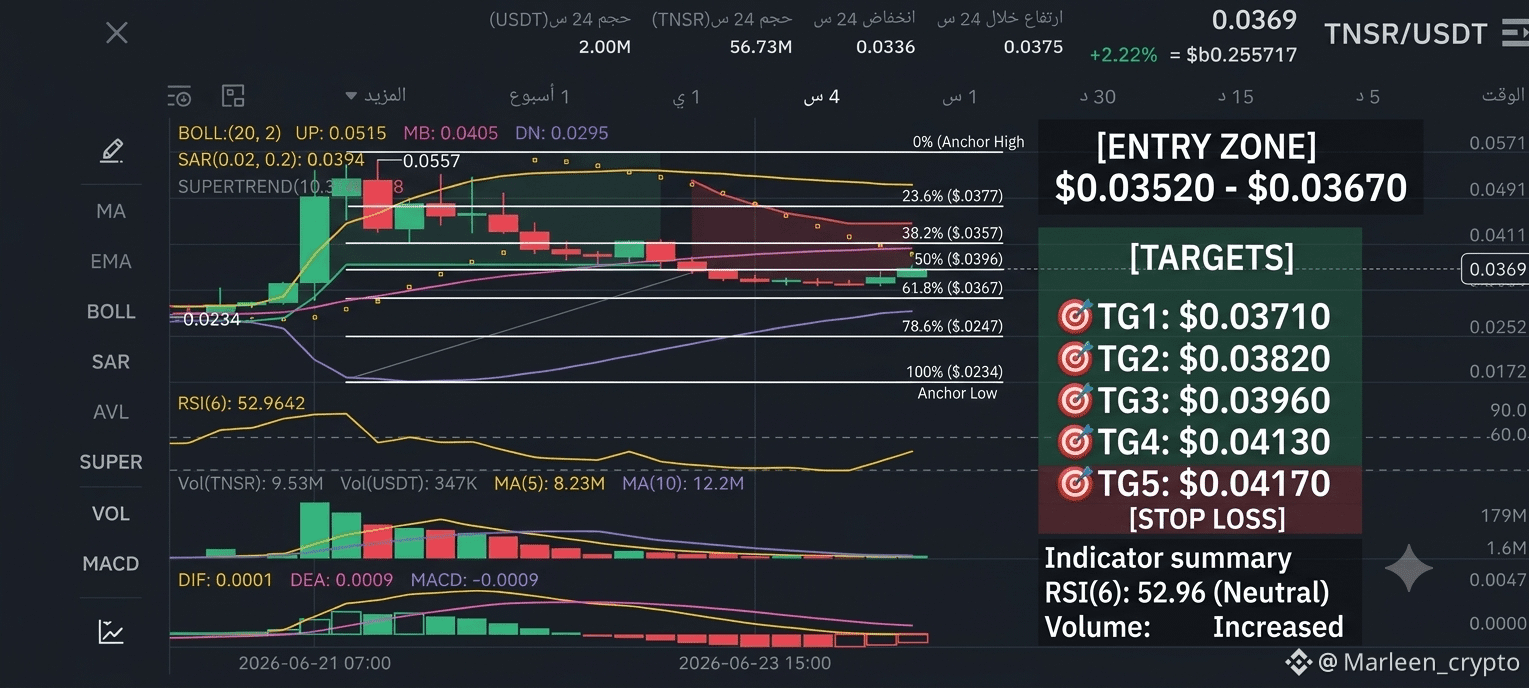This screenshot has width=1529, height=688.
Task: Open the TNSR/USDT pair selector
Action: [1406, 34]
